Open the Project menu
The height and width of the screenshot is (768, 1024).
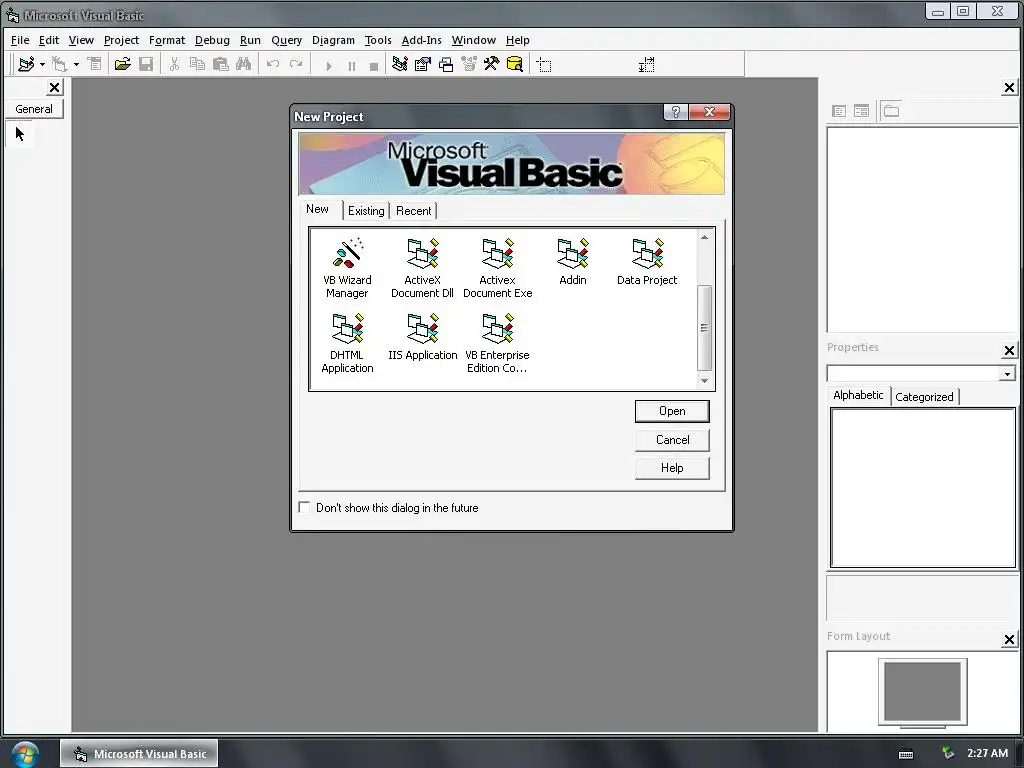(121, 40)
